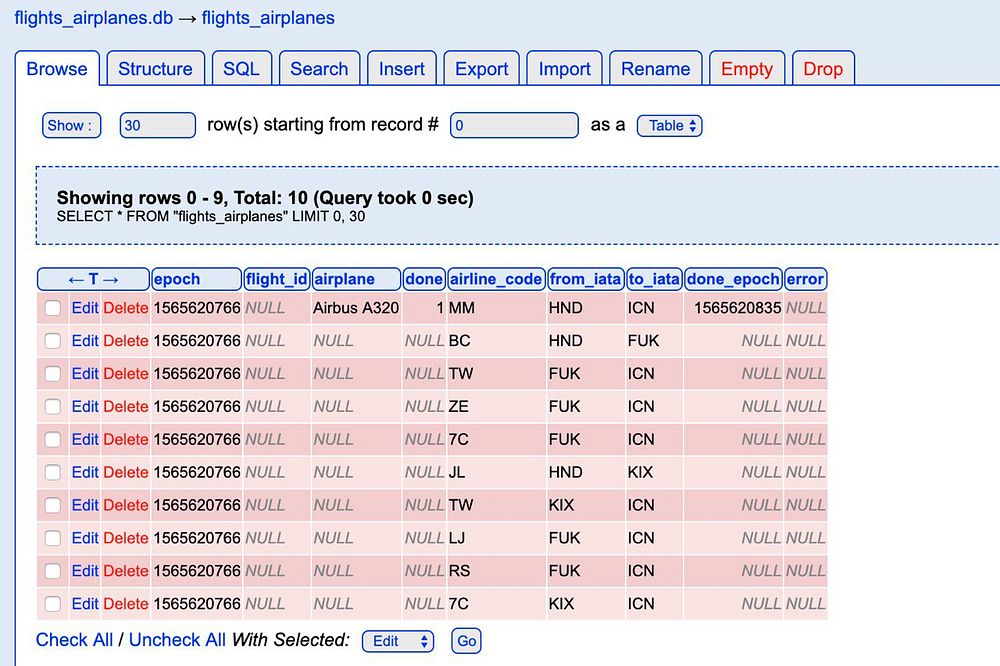Open the Import tab
This screenshot has height=666, width=1000.
click(x=564, y=69)
